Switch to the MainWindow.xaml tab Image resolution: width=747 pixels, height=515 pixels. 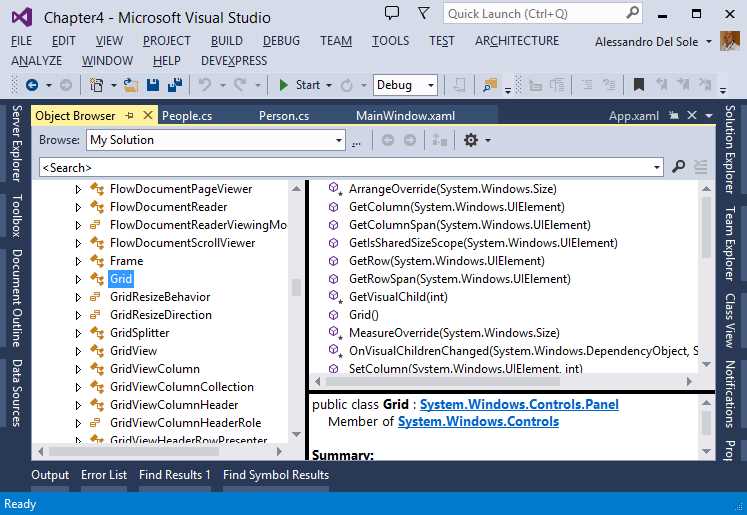[405, 116]
